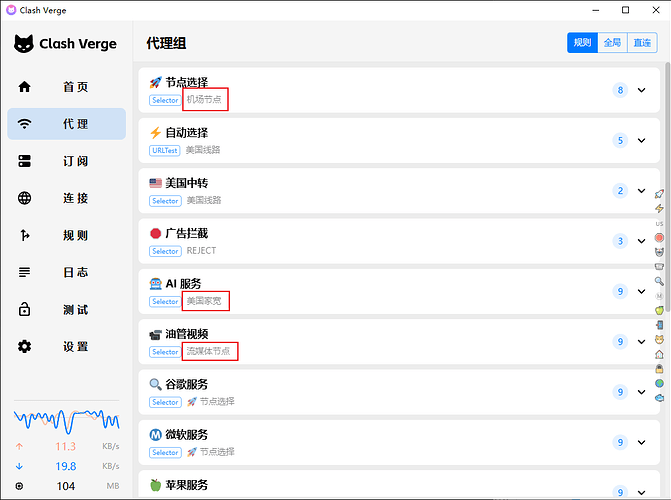Jump to green apple group in side strip
The image size is (671, 500).
click(659, 310)
